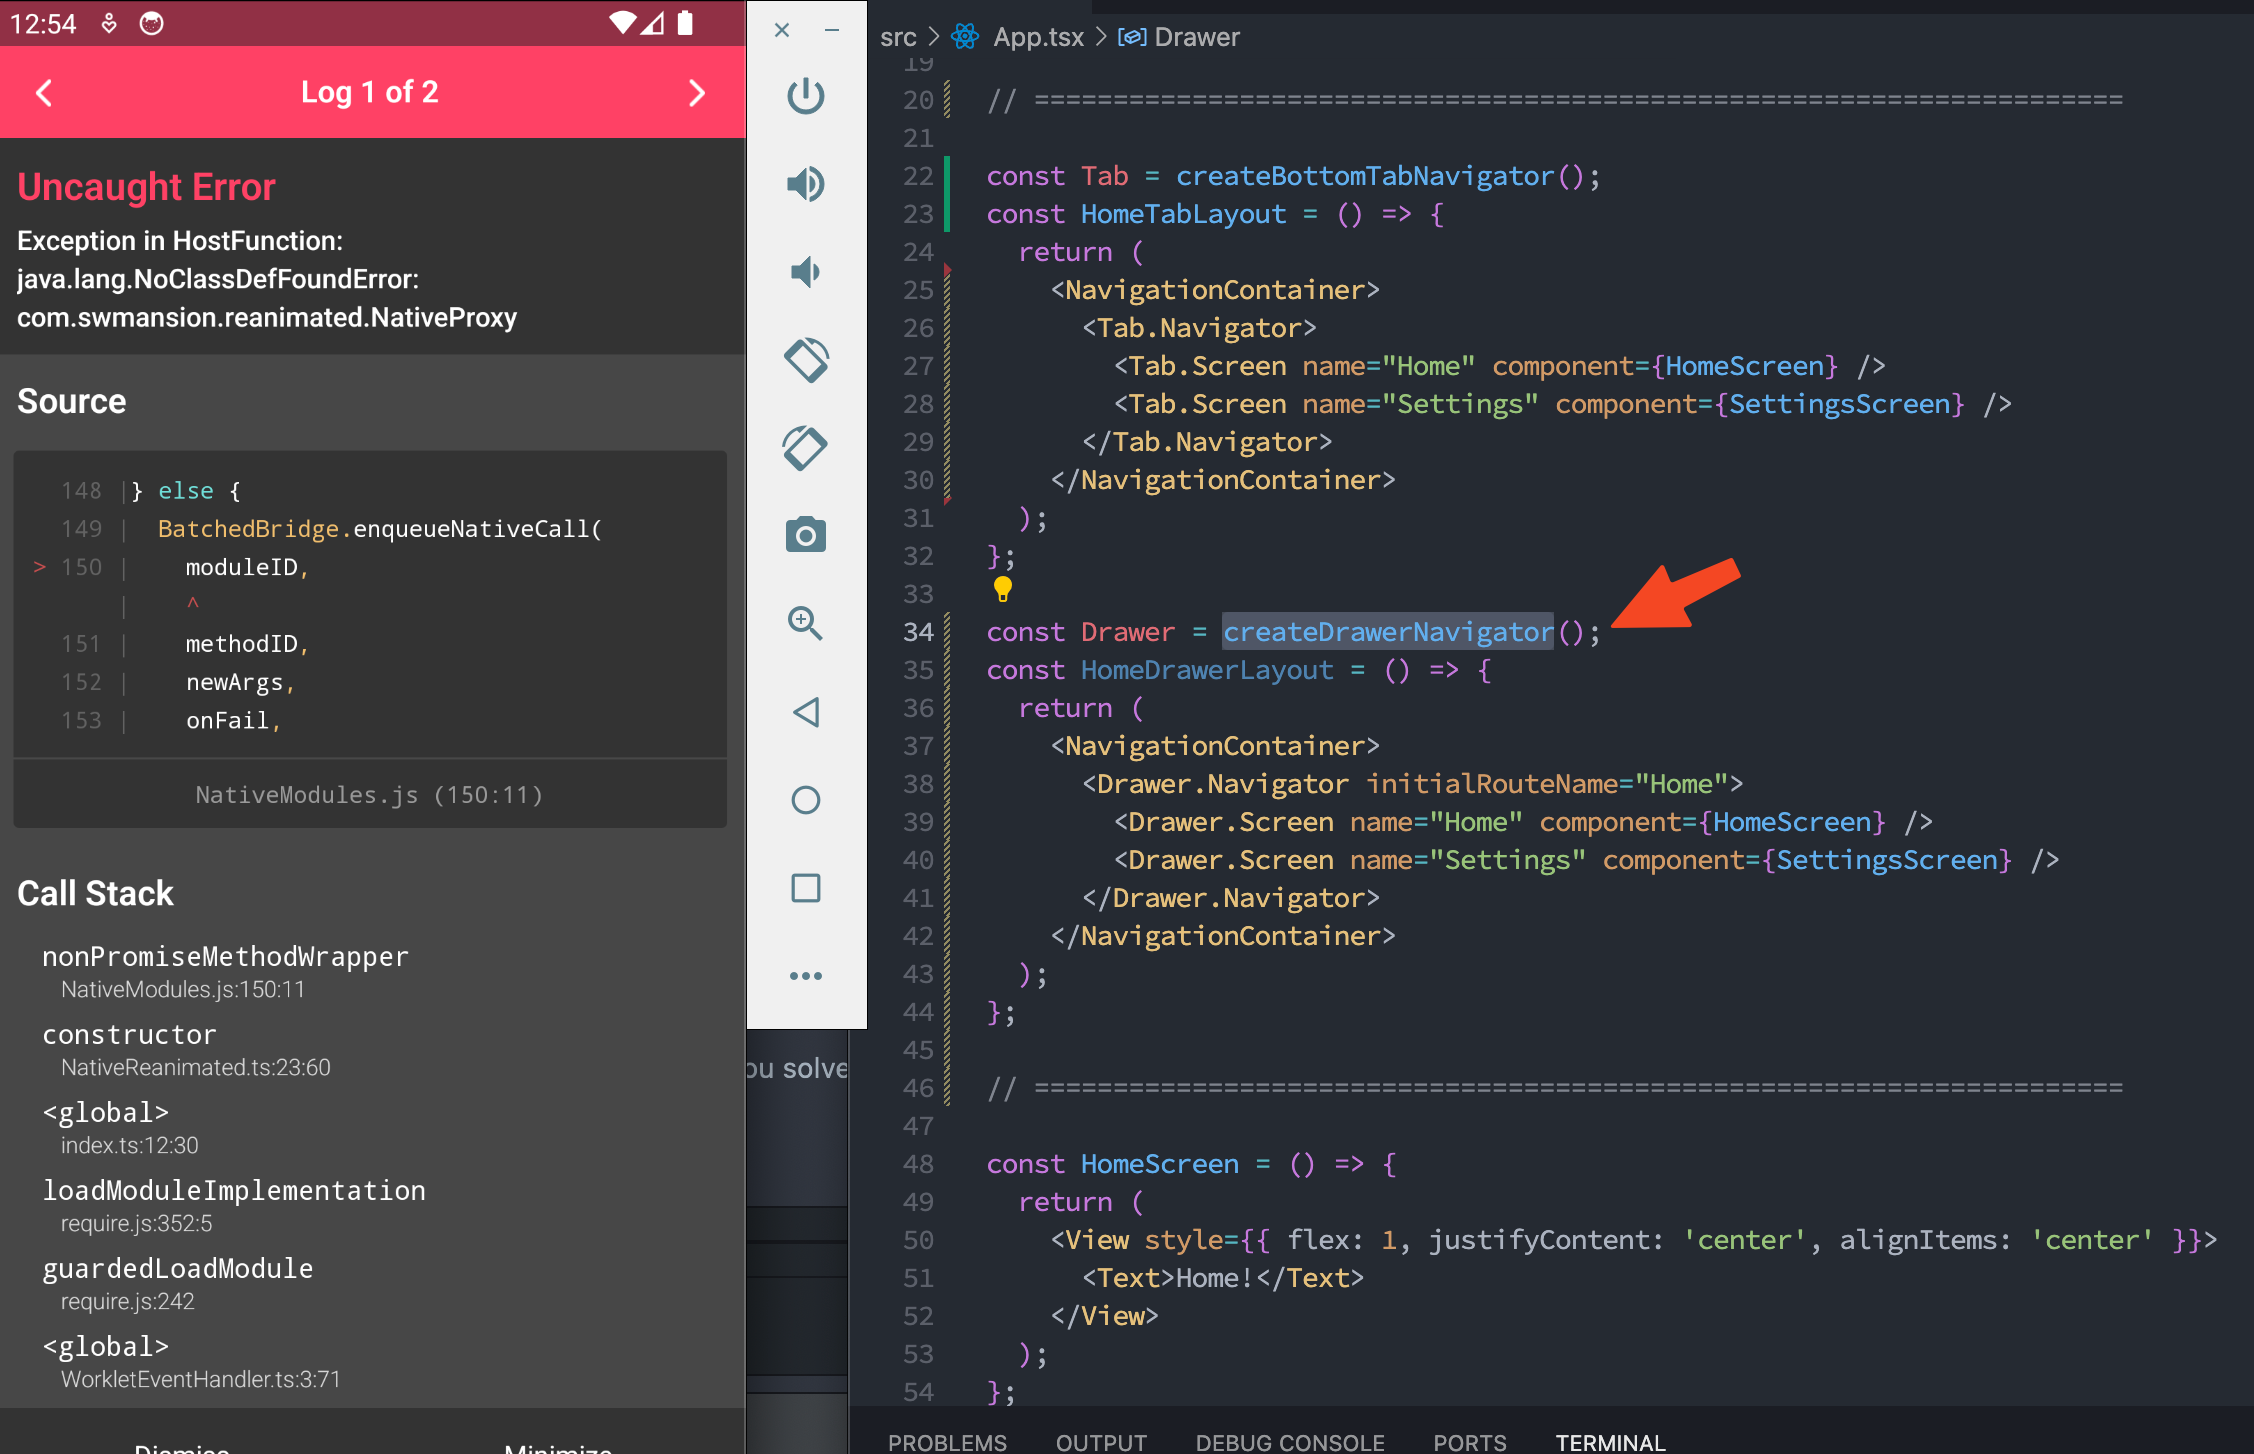The height and width of the screenshot is (1454, 2254).
Task: Open the nonPromiseMethodWrapper stack frame
Action: [x=225, y=957]
